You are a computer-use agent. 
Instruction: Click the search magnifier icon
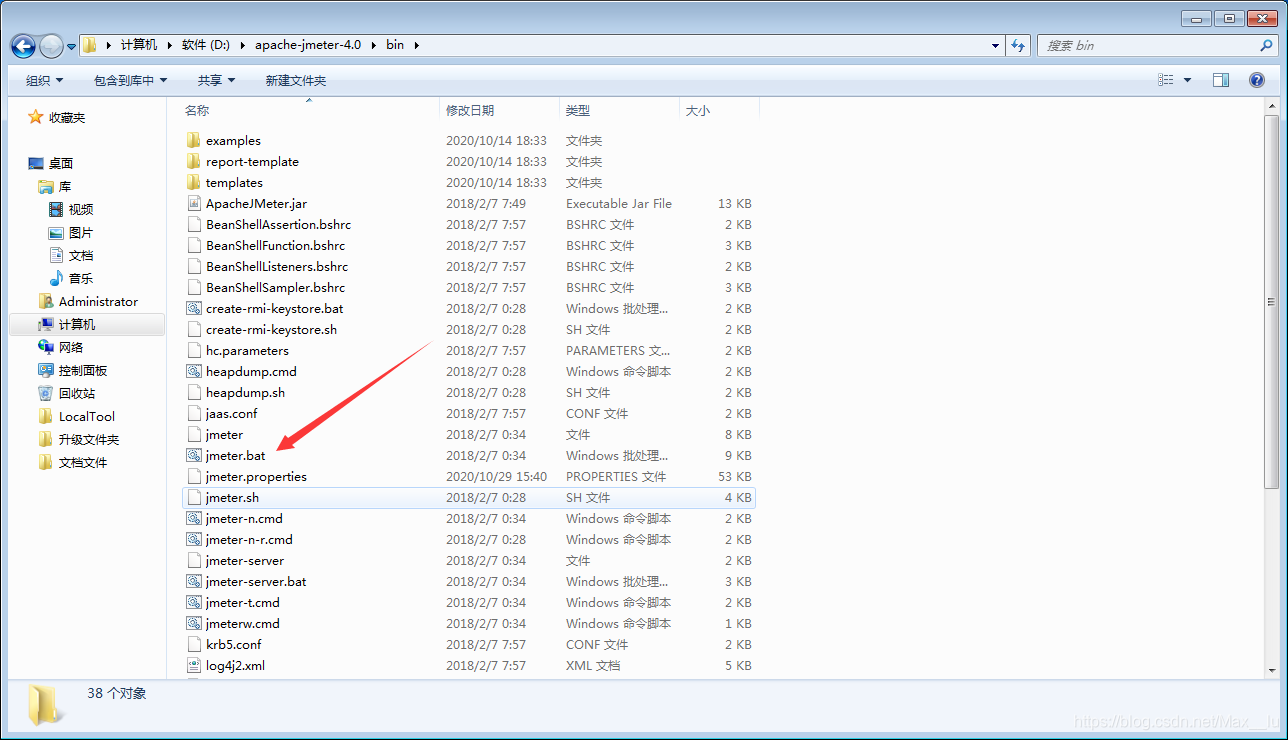point(1267,45)
